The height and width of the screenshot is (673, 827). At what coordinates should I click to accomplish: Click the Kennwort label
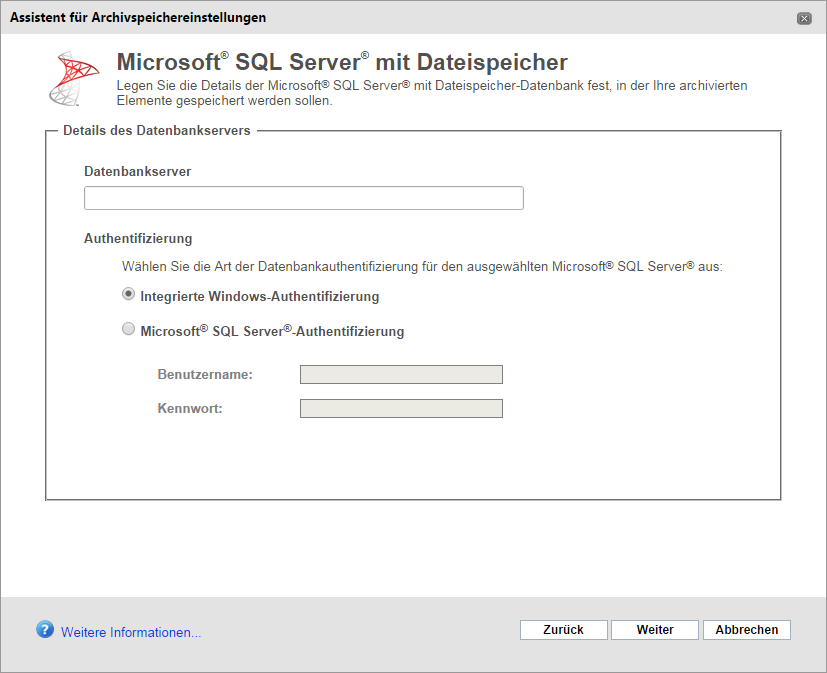pos(190,408)
